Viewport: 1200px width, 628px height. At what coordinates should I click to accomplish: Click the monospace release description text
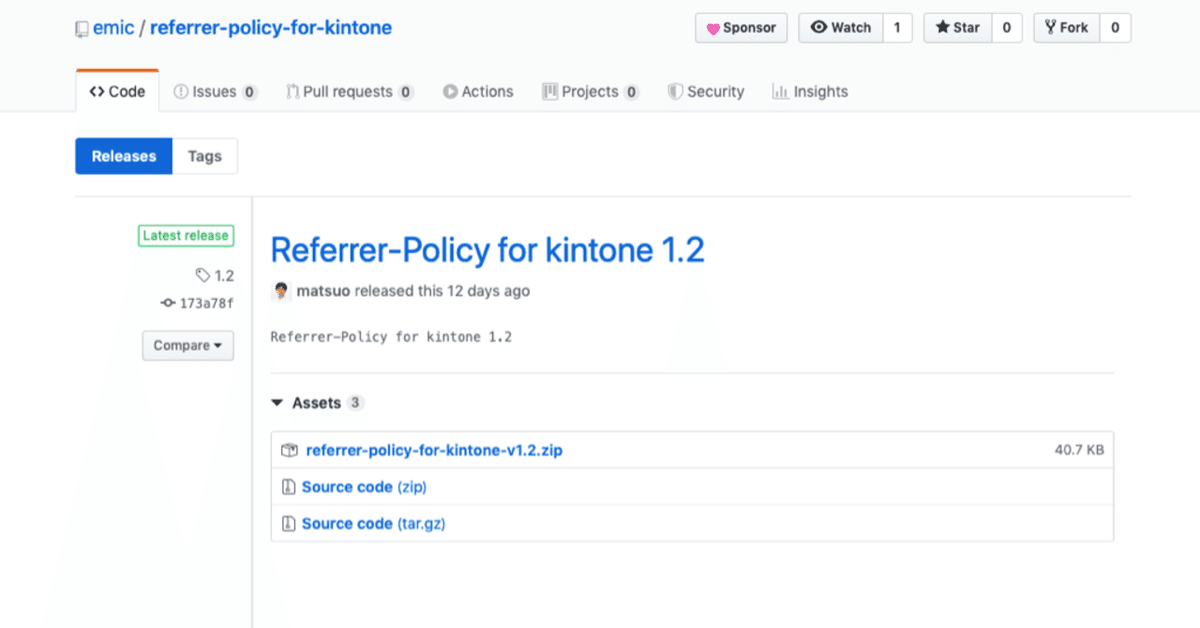[x=391, y=337]
